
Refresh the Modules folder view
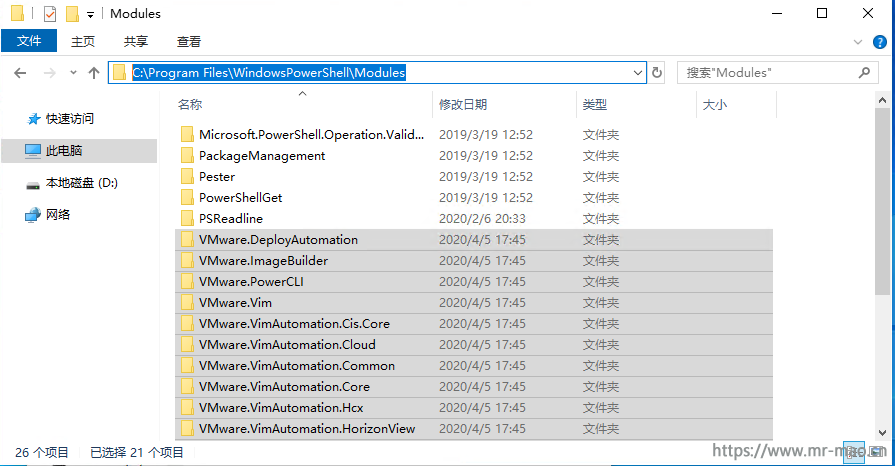click(x=657, y=73)
